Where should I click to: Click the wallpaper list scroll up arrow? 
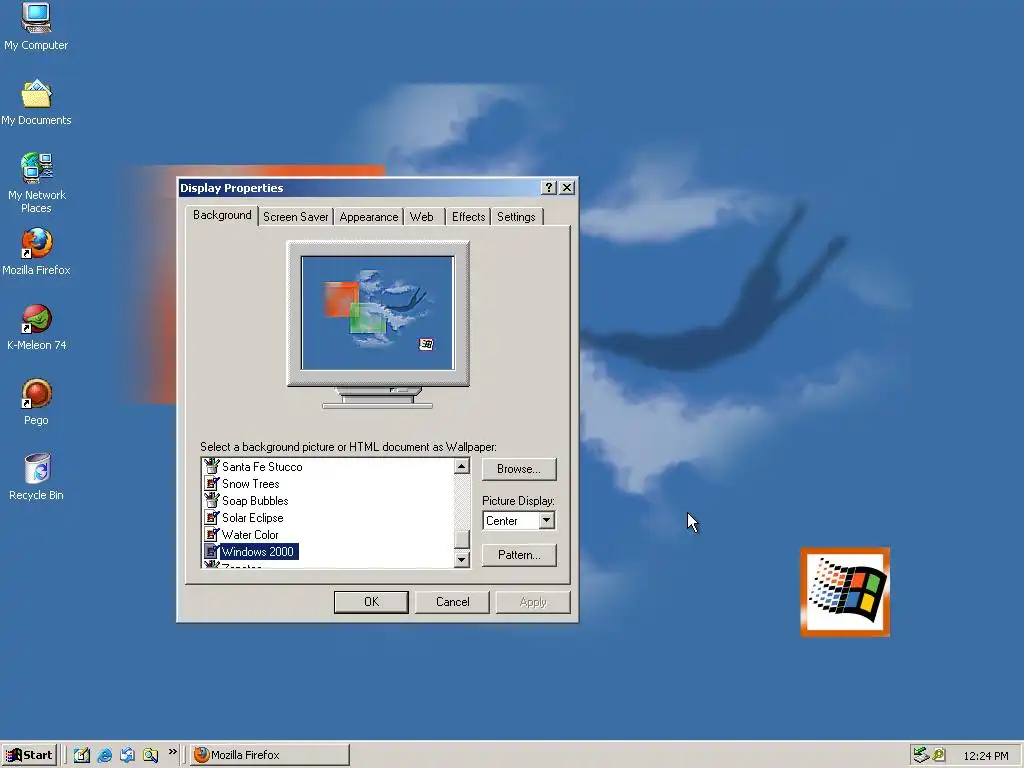click(x=462, y=466)
